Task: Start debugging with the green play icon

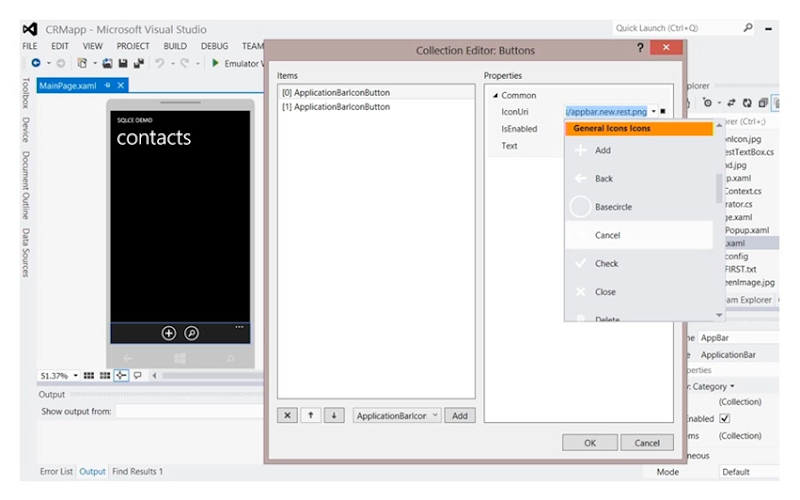Action: [215, 63]
